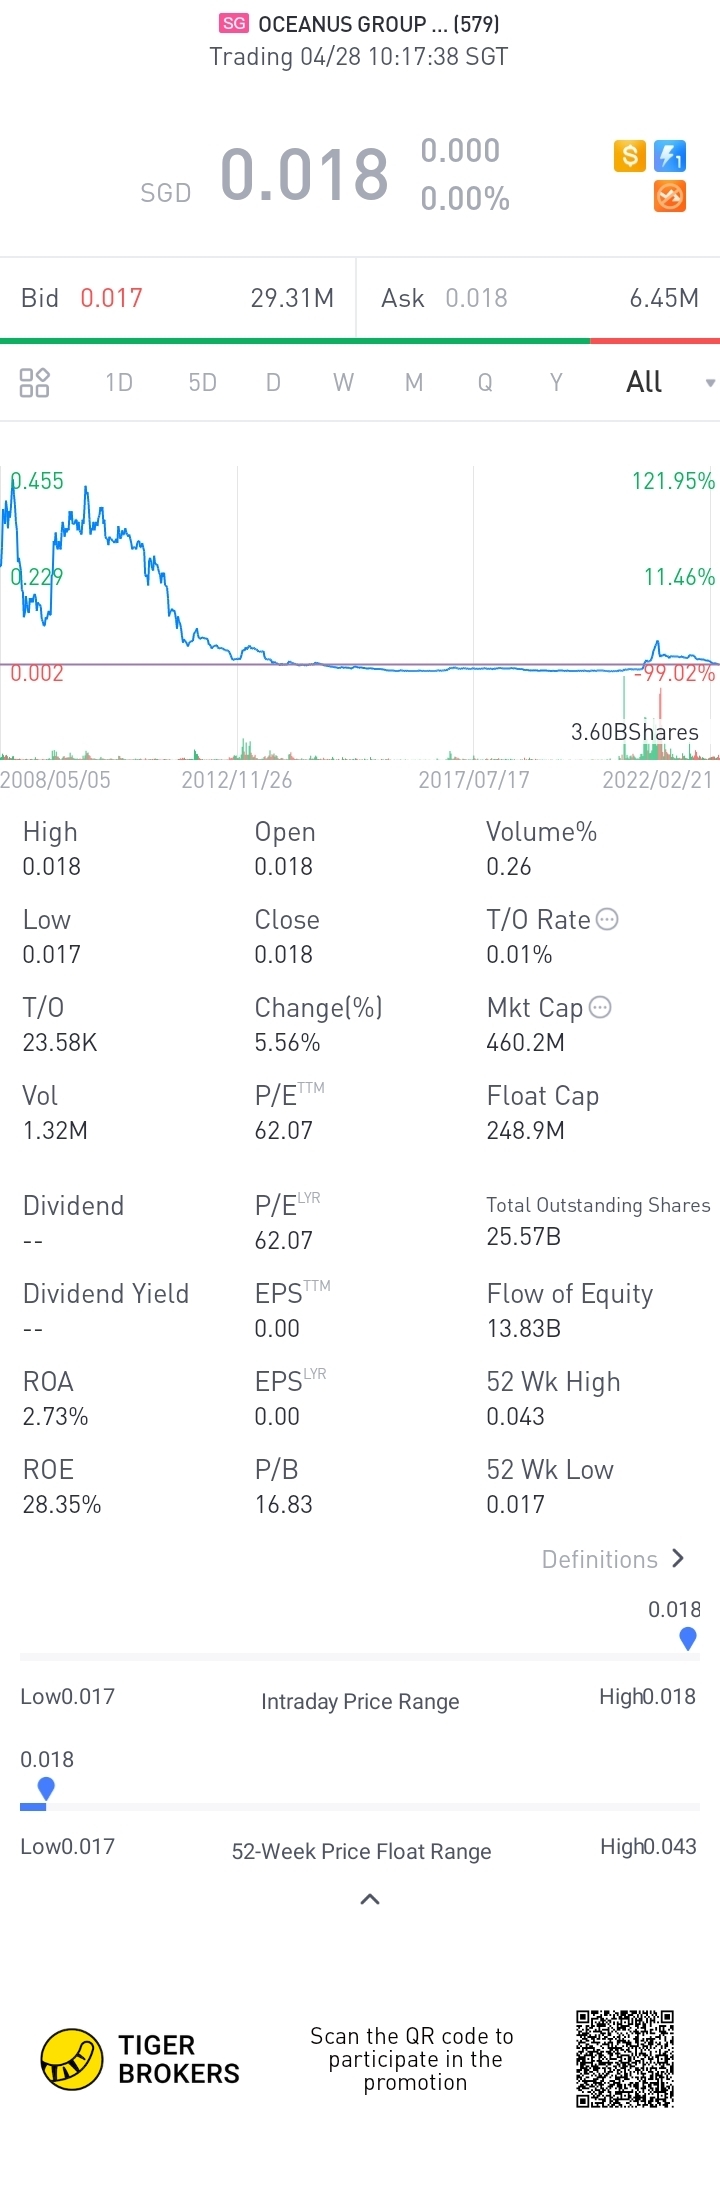Collapse the details with up chevron

[369, 1899]
